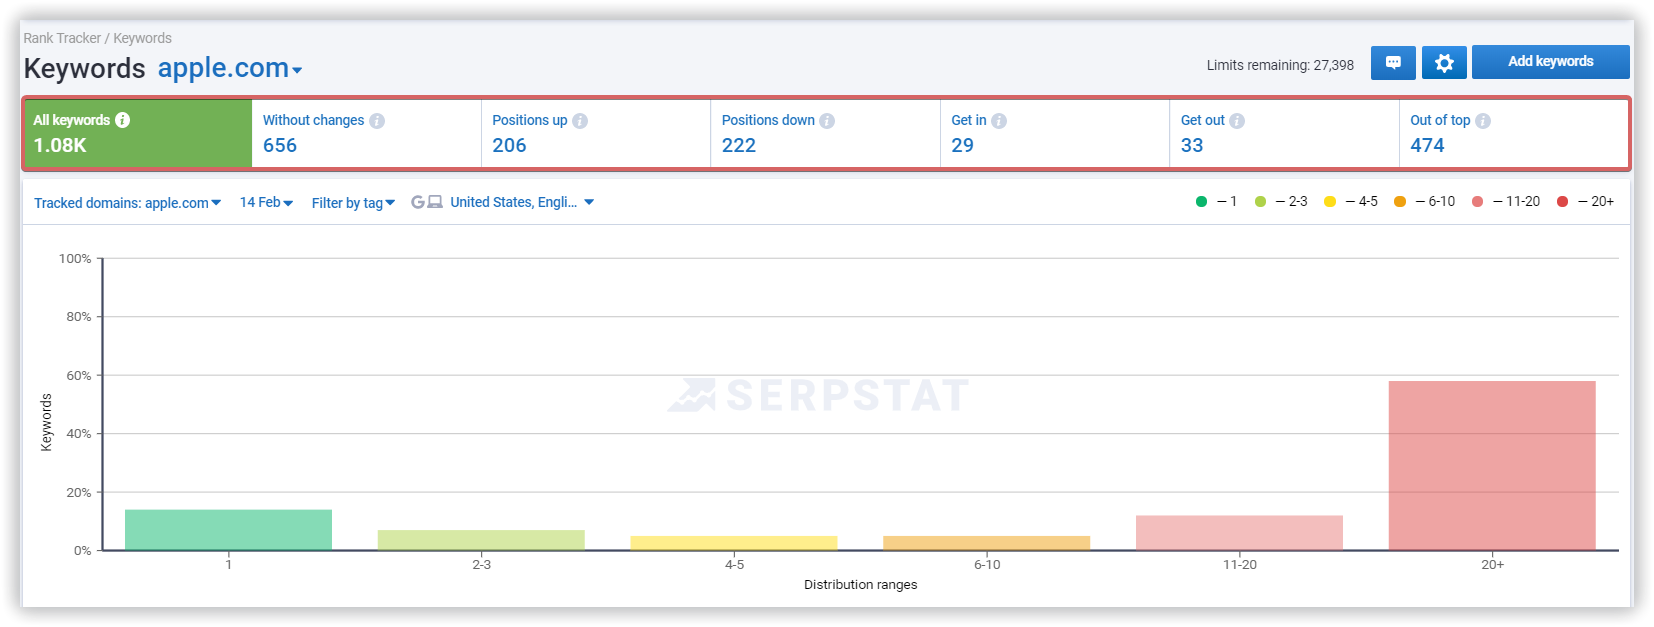This screenshot has height=627, width=1654.
Task: Toggle position 1 series in legend
Action: click(x=1216, y=201)
